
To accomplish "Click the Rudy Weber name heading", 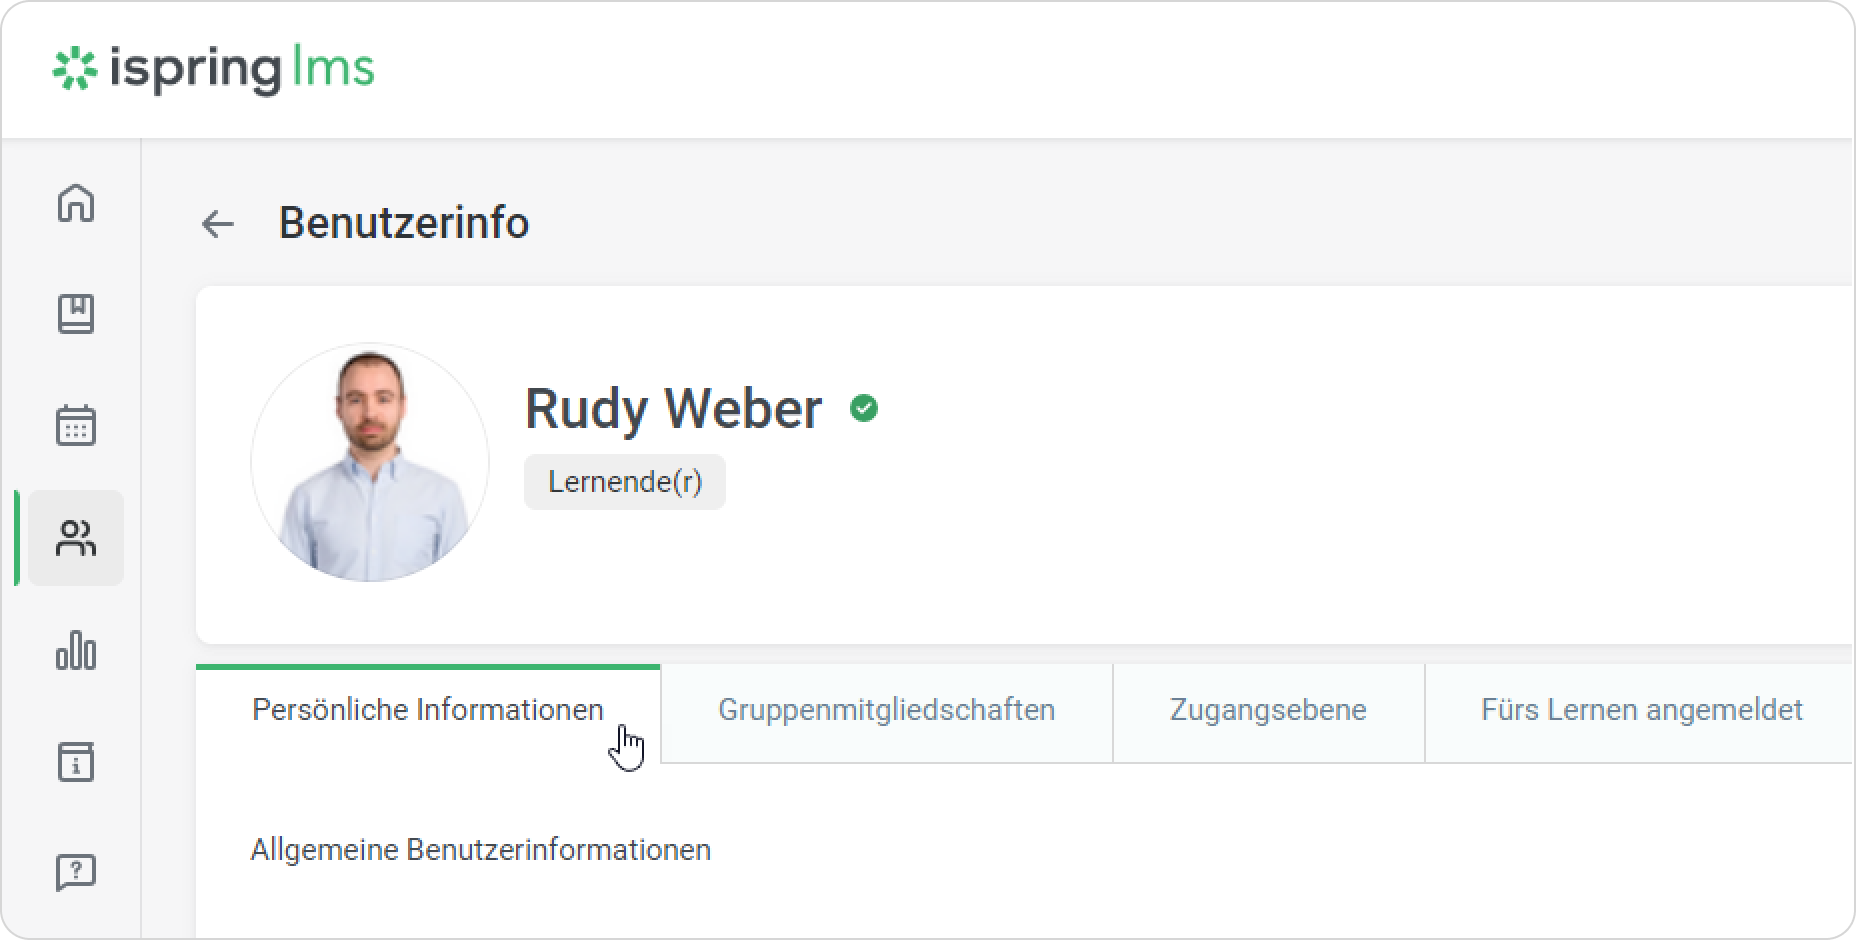I will point(673,408).
